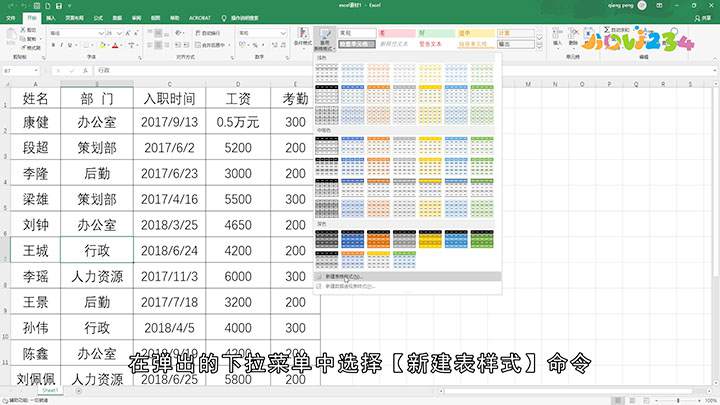Toggle Underline formatting button
Screen dimensions: 720x405
pyautogui.click(x=70, y=45)
